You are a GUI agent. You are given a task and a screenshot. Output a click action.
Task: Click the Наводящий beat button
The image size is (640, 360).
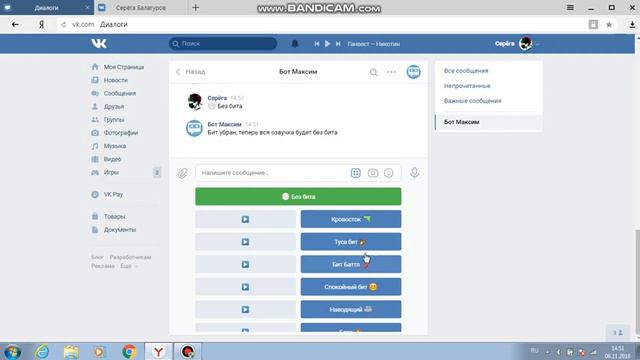tap(351, 309)
